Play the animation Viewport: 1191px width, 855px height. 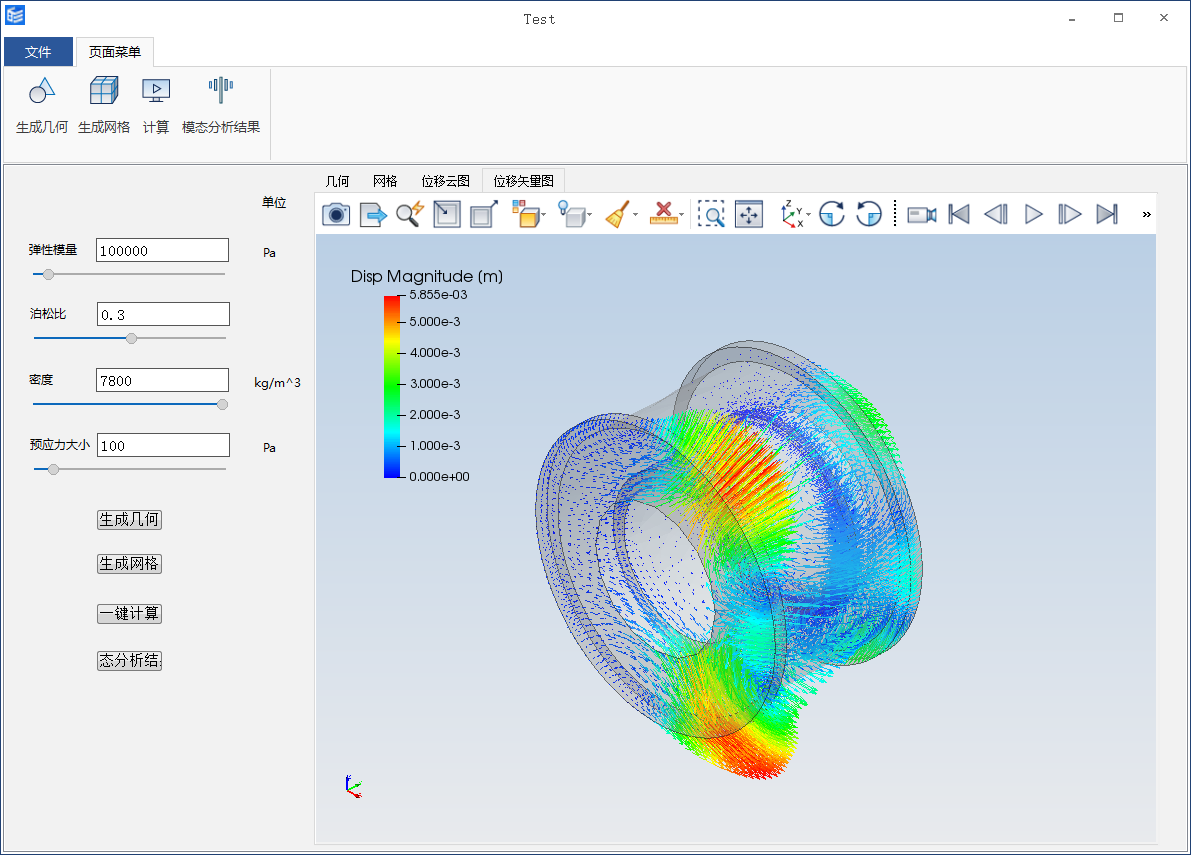pos(1033,214)
